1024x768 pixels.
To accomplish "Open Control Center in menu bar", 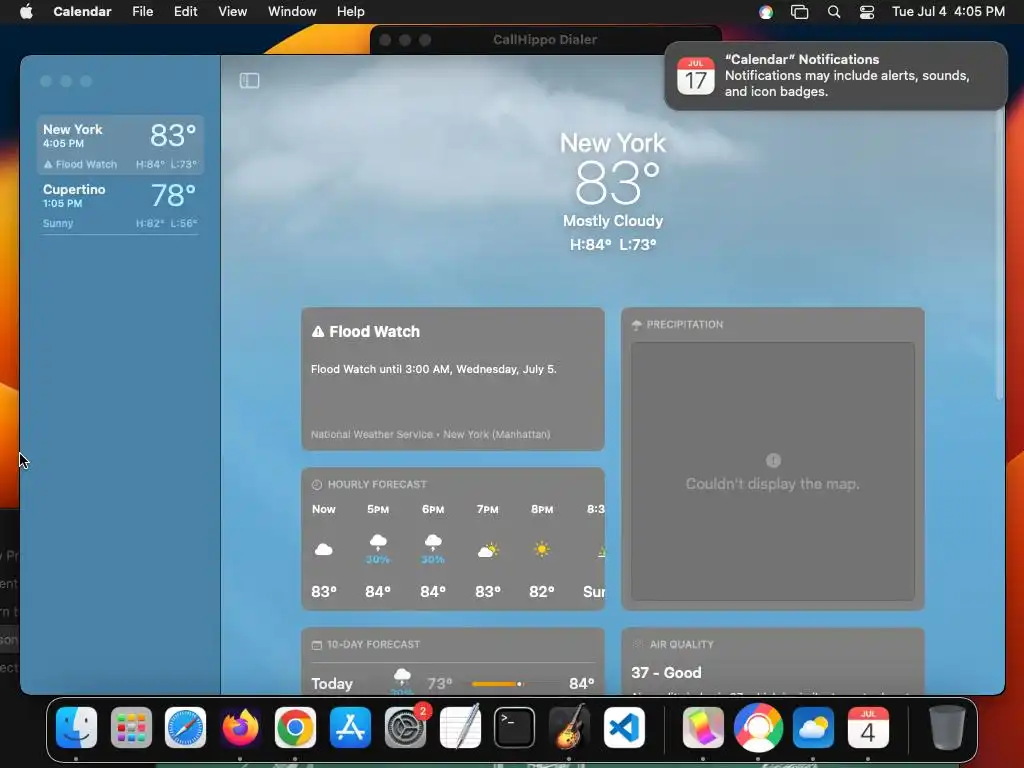I will [867, 12].
